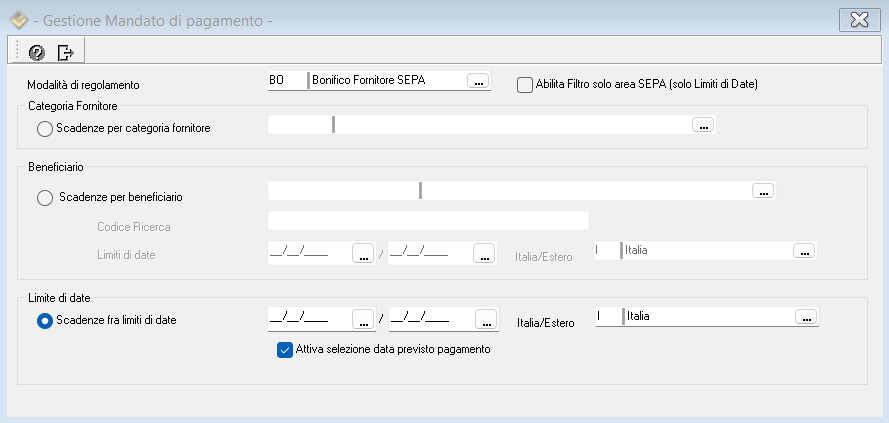Open lookup for Beneficiario field
Viewport: 889px width, 423px height.
coord(763,190)
